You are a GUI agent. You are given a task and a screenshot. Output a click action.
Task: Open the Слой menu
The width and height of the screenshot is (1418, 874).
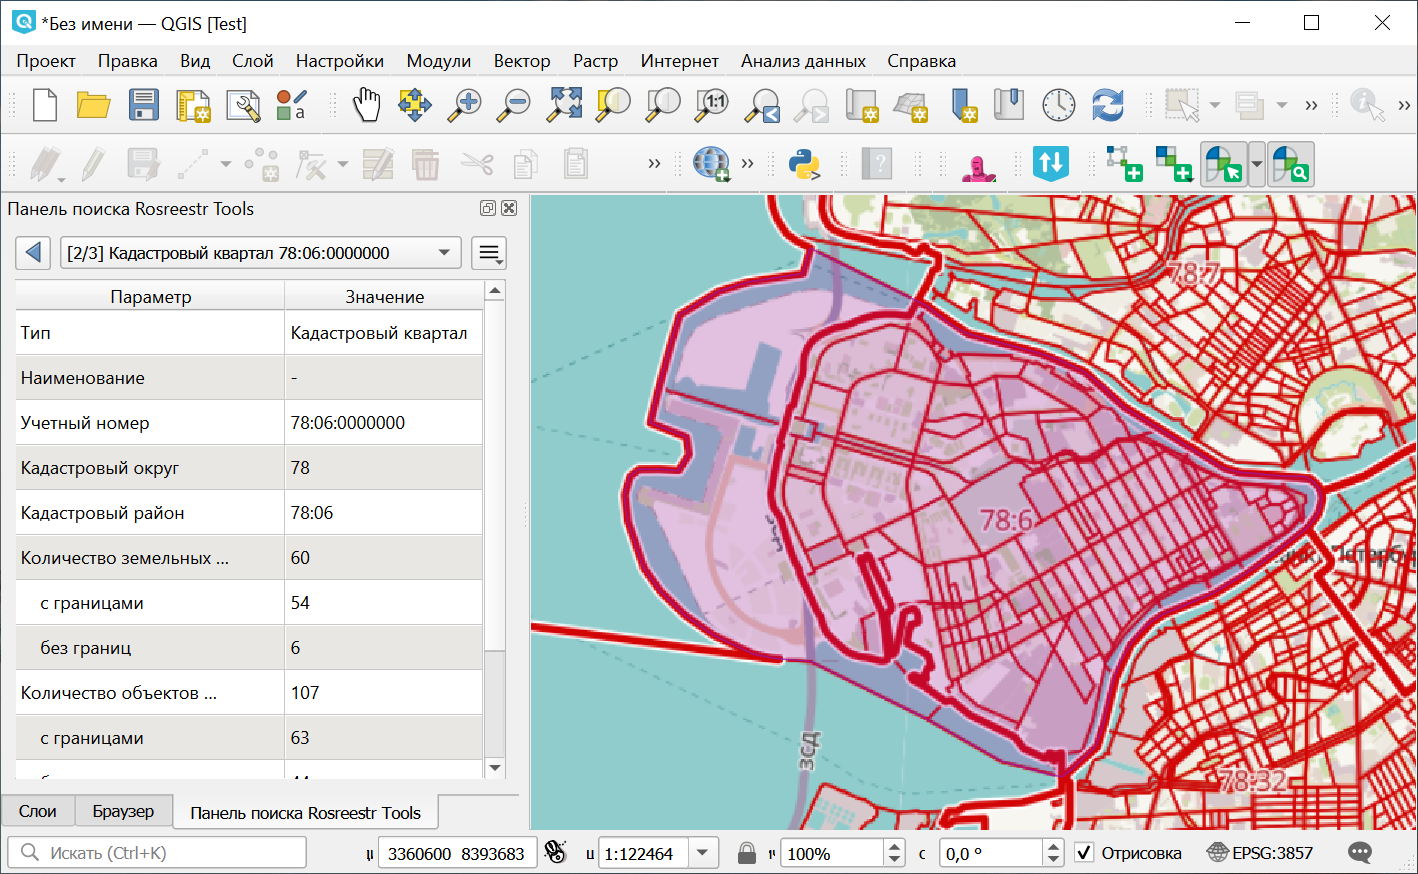[x=253, y=61]
